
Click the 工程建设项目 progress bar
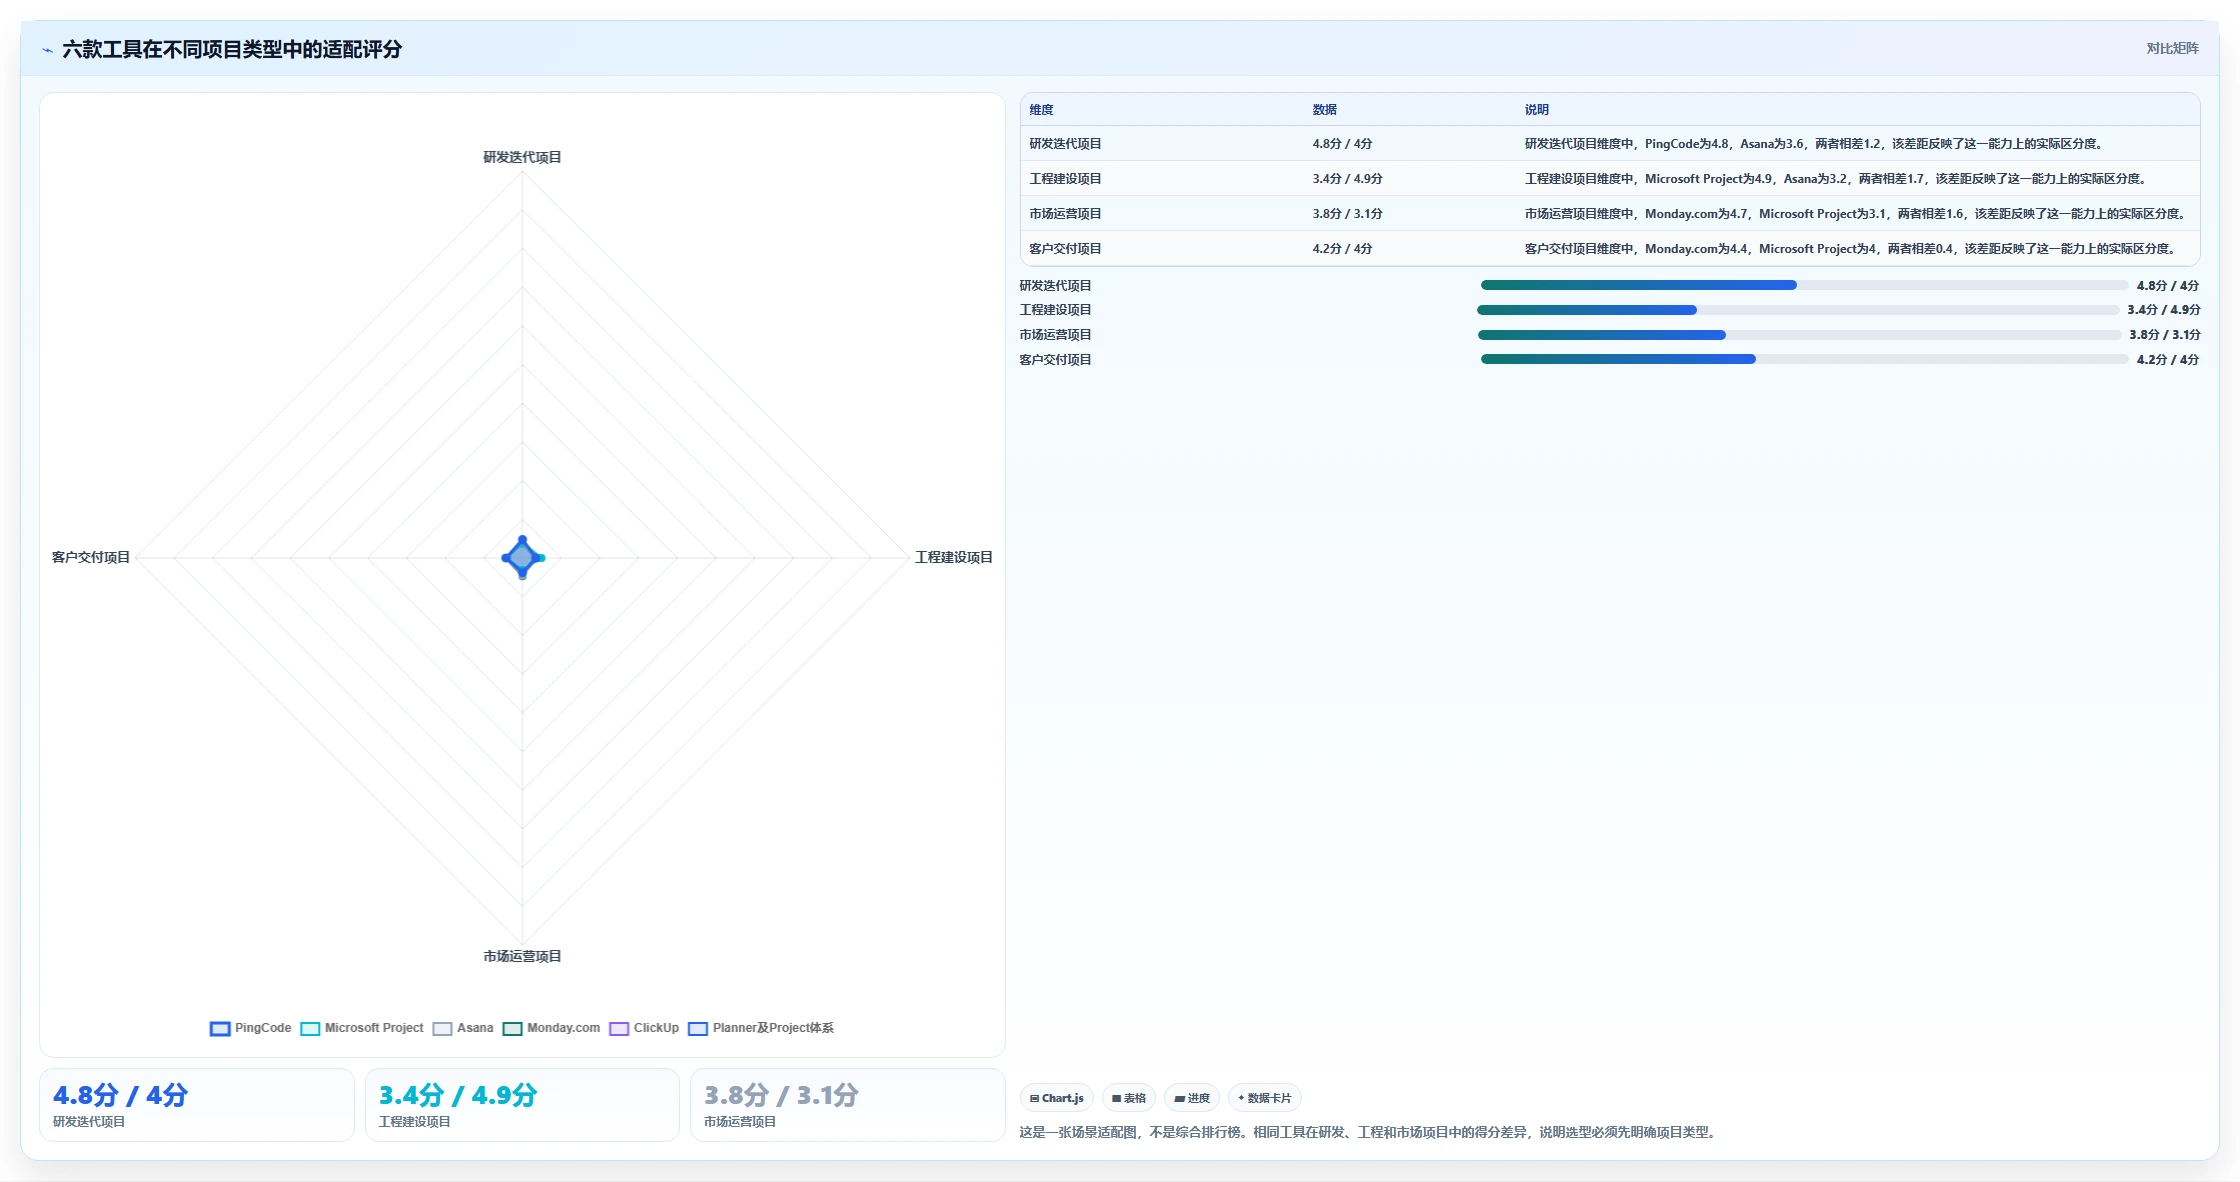pyautogui.click(x=1798, y=310)
